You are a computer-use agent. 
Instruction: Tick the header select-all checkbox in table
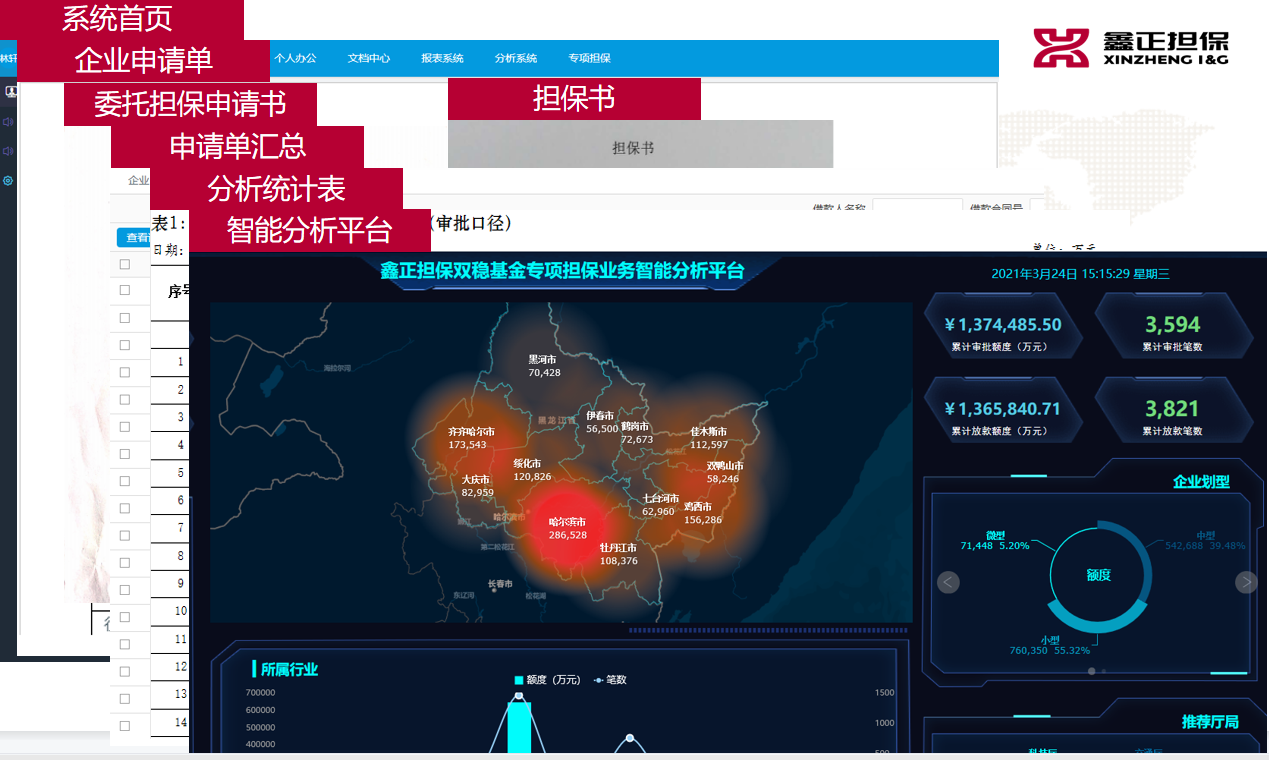[x=125, y=264]
